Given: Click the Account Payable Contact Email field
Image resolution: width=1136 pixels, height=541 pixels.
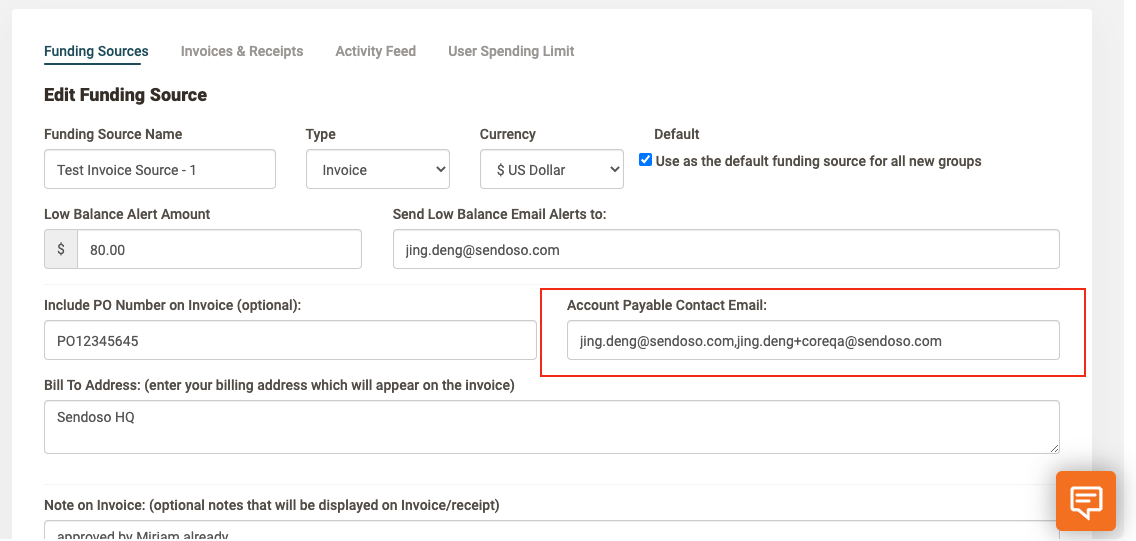Looking at the screenshot, I should (x=812, y=341).
